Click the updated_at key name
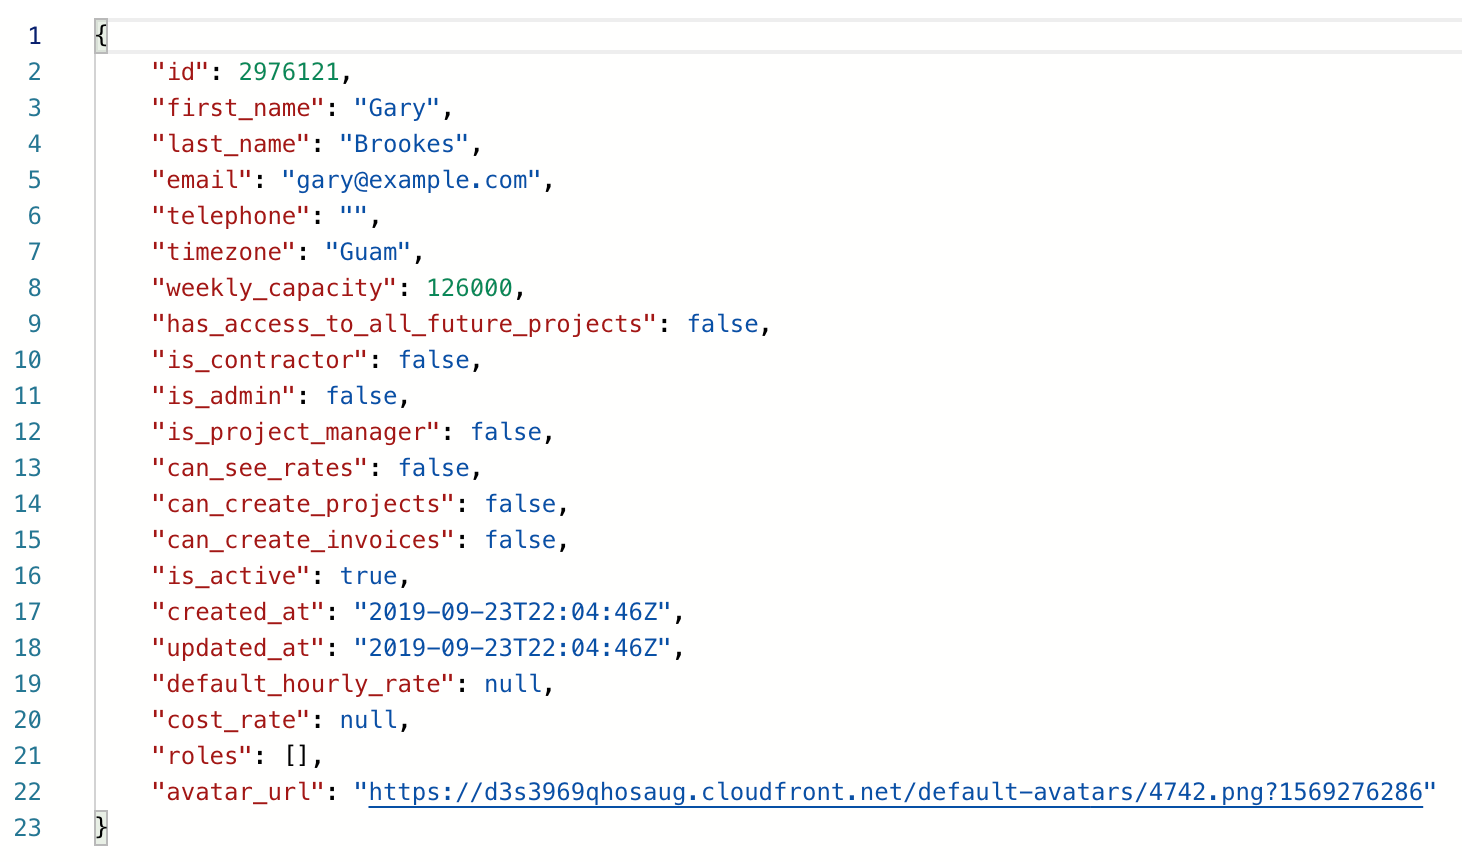The width and height of the screenshot is (1462, 862). point(238,648)
